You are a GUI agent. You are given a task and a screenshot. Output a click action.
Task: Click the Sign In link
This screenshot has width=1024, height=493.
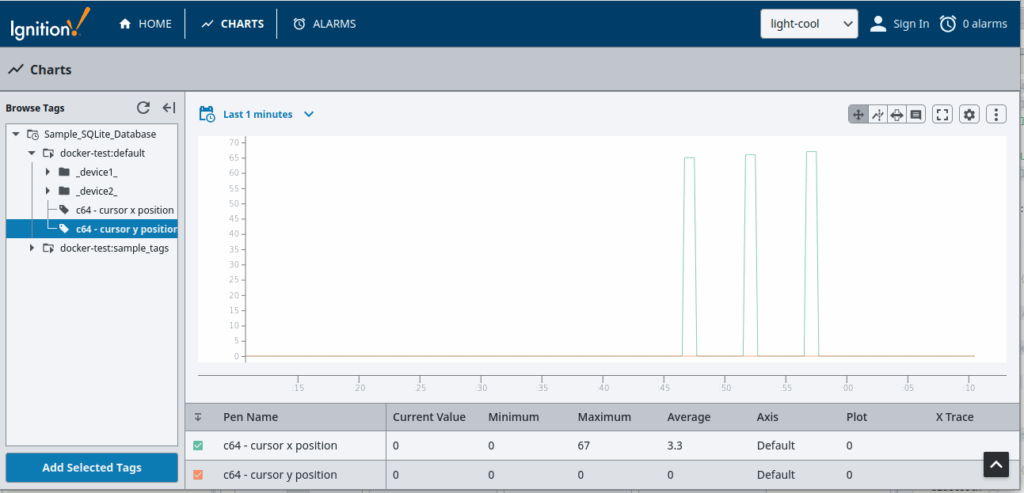(x=899, y=24)
